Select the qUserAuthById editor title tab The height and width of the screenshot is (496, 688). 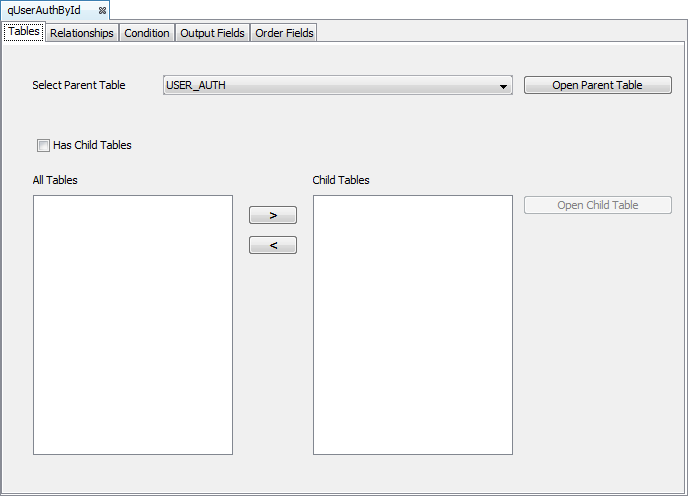(x=45, y=10)
